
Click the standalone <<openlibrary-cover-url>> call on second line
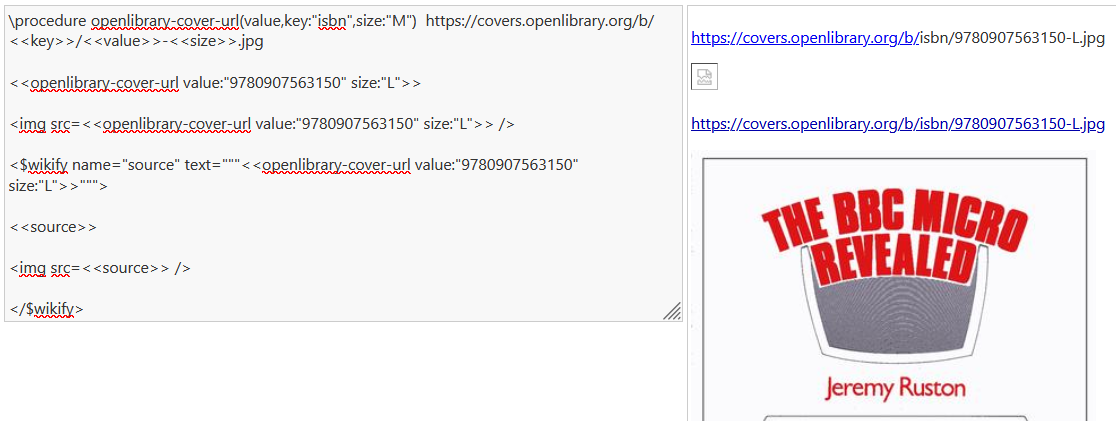click(215, 83)
